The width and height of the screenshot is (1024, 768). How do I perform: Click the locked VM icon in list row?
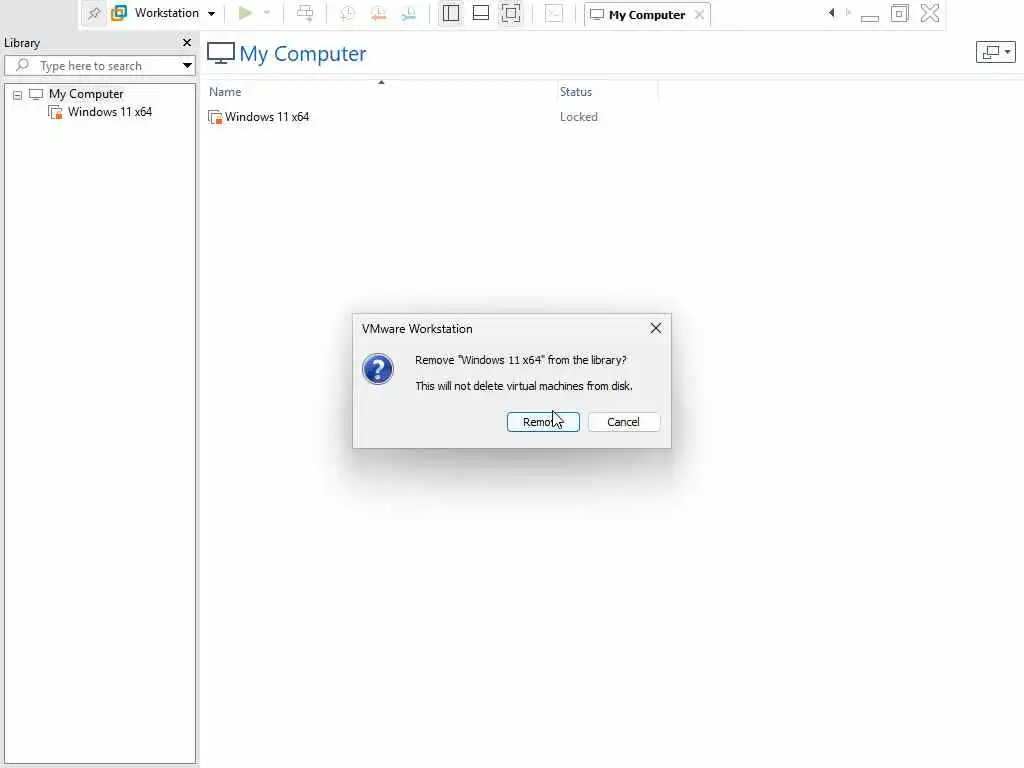point(215,117)
